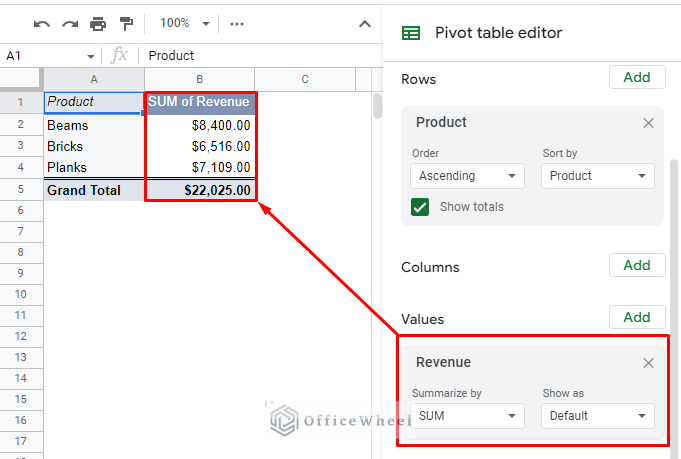This screenshot has height=459, width=681.
Task: Open the Name box dropdown arrow
Action: (90, 56)
